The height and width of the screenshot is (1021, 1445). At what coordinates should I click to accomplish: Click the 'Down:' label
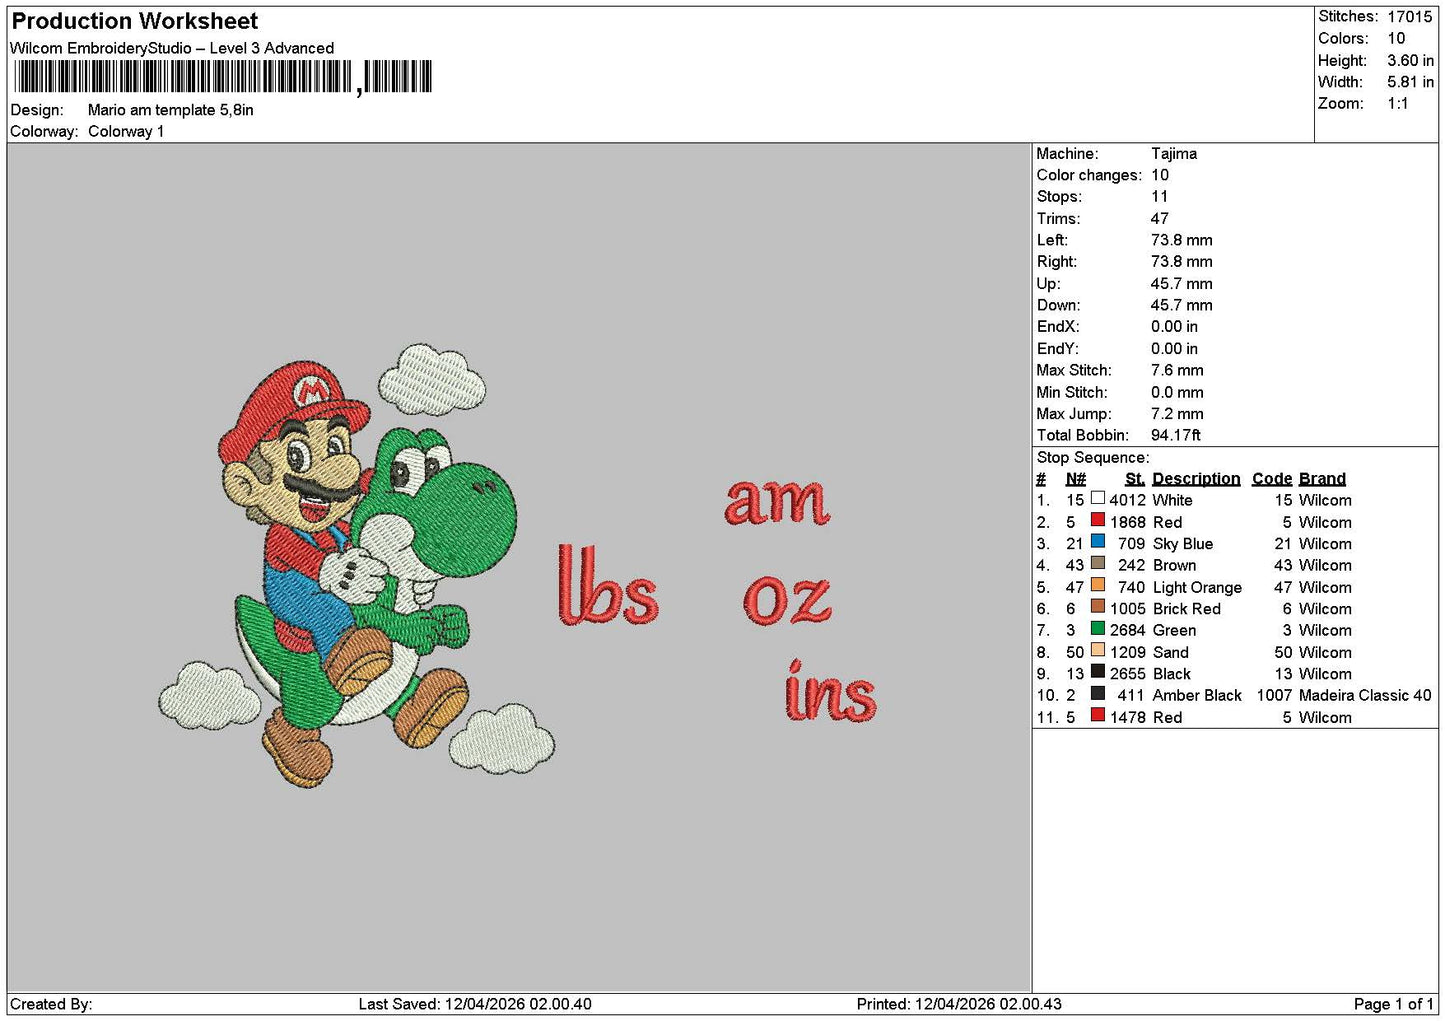[1058, 305]
